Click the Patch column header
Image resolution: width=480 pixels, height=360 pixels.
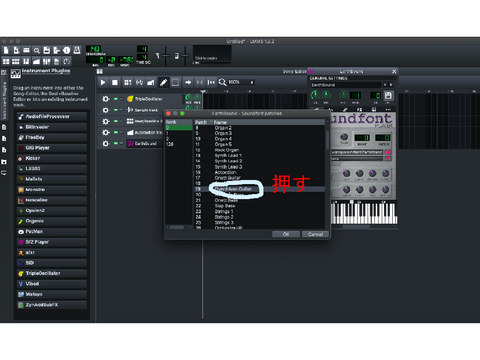click(x=203, y=122)
